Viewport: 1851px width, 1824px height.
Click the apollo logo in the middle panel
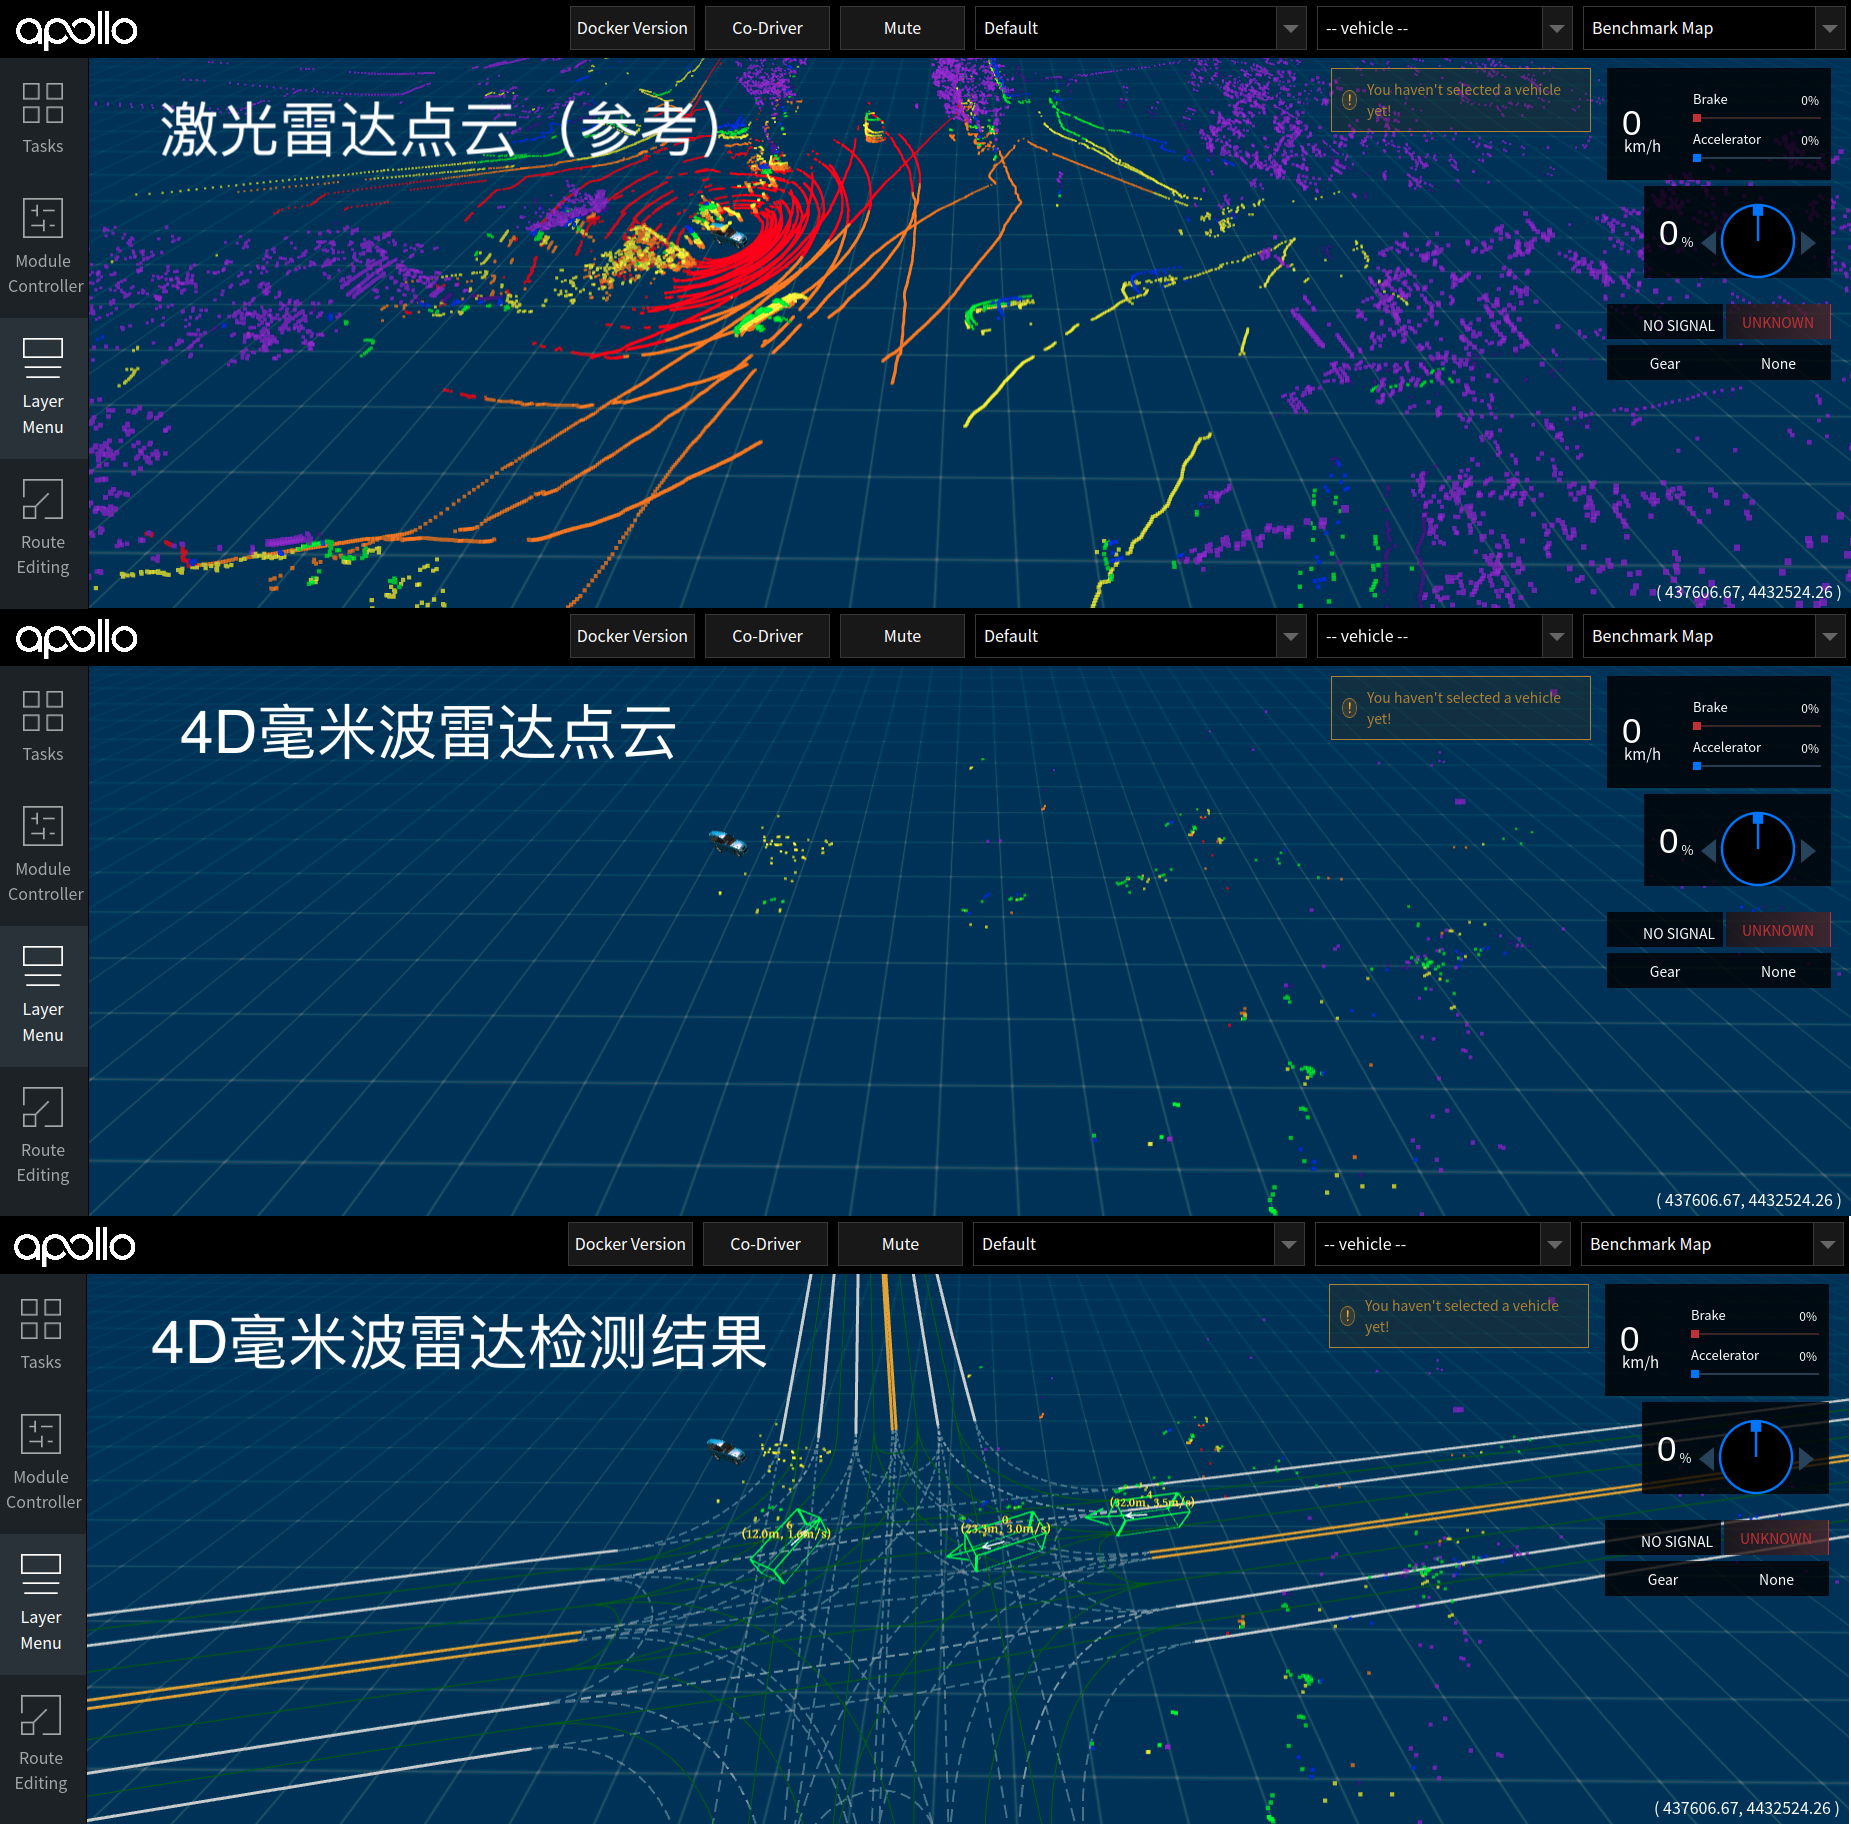tap(76, 638)
